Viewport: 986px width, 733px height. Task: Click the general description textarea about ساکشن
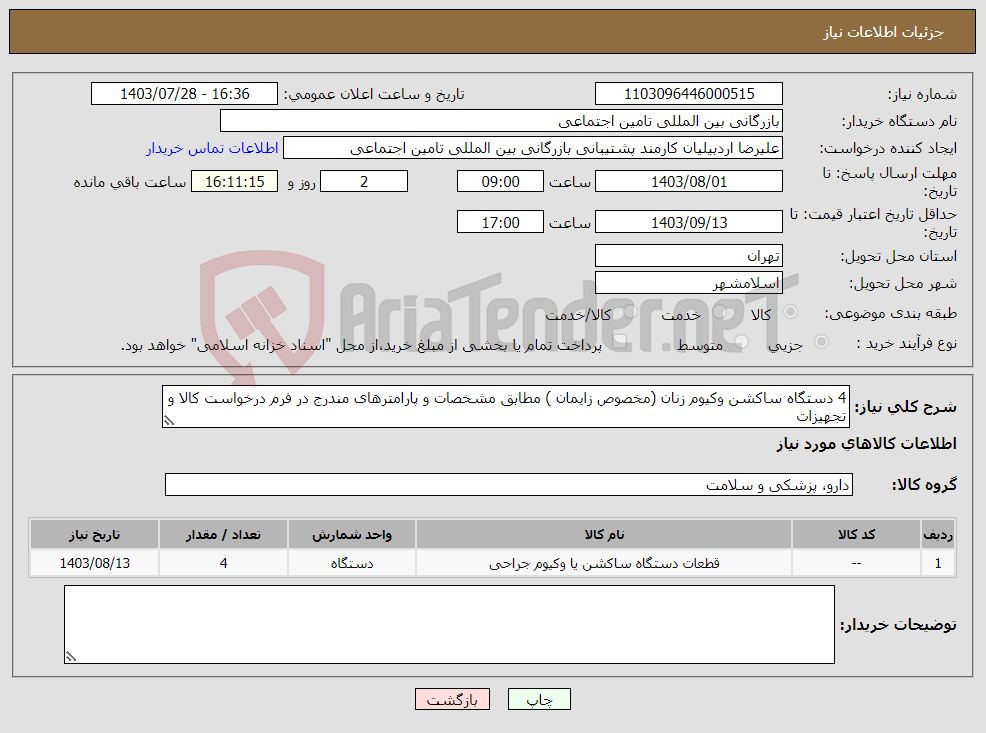[506, 407]
